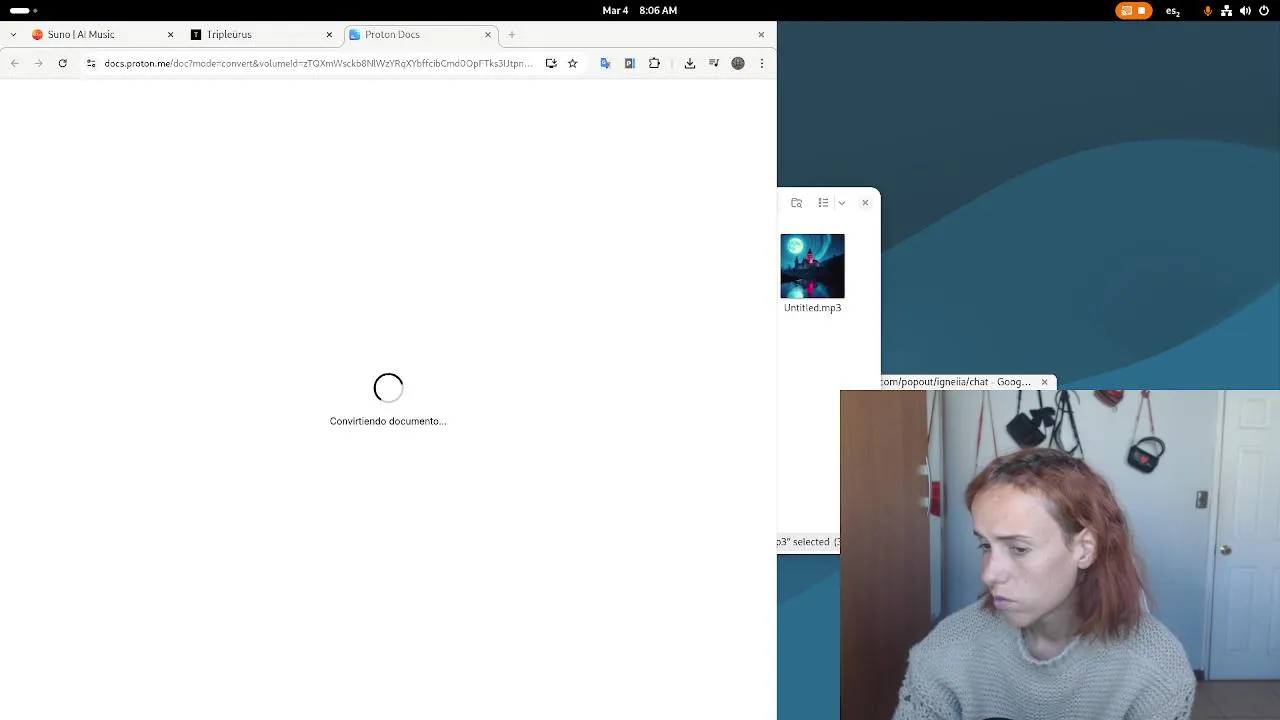Close the browser window
This screenshot has width=1280, height=720.
[761, 34]
